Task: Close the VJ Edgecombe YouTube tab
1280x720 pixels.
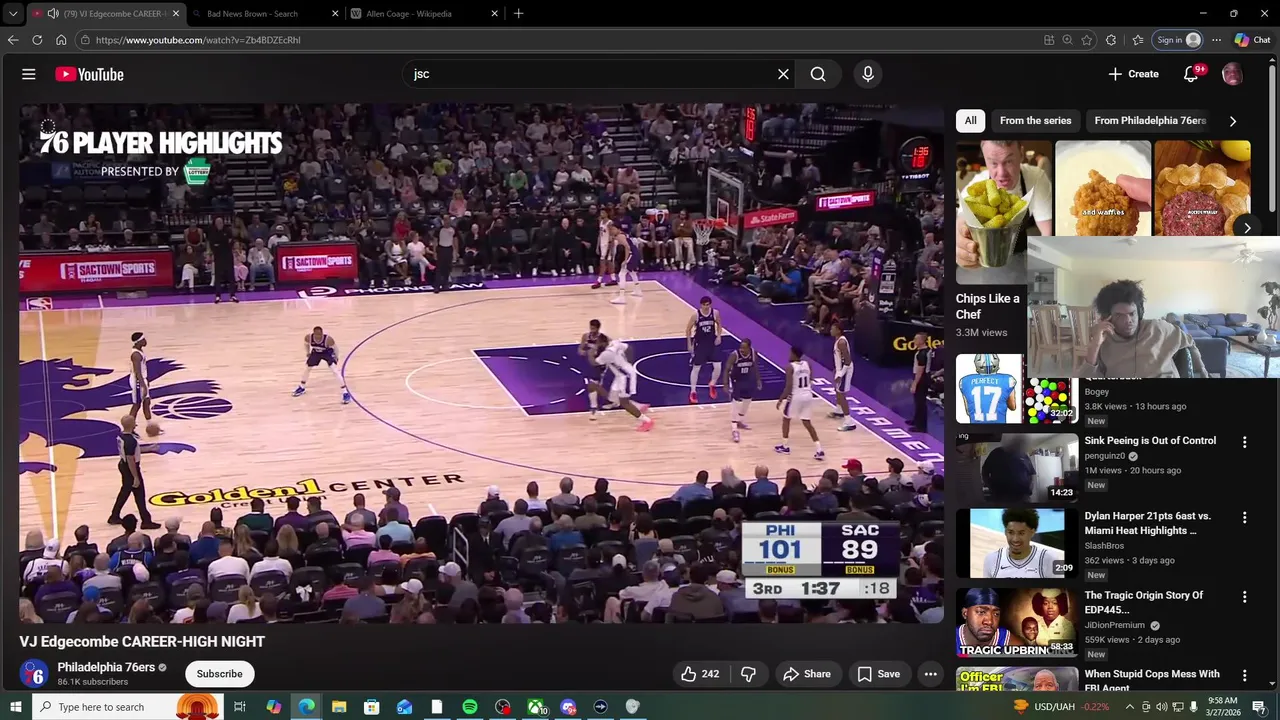Action: pos(176,14)
